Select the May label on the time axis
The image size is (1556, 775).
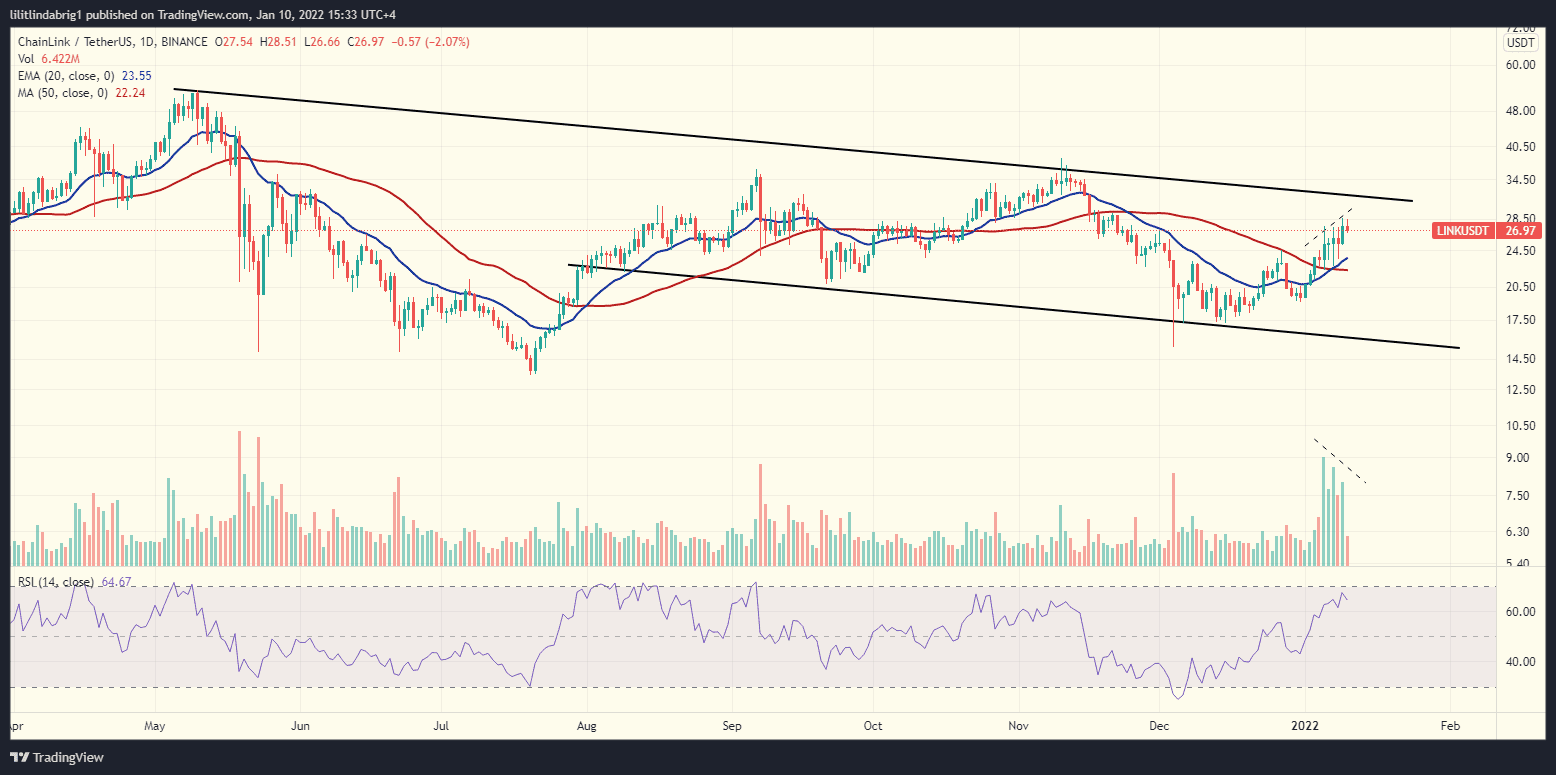155,726
